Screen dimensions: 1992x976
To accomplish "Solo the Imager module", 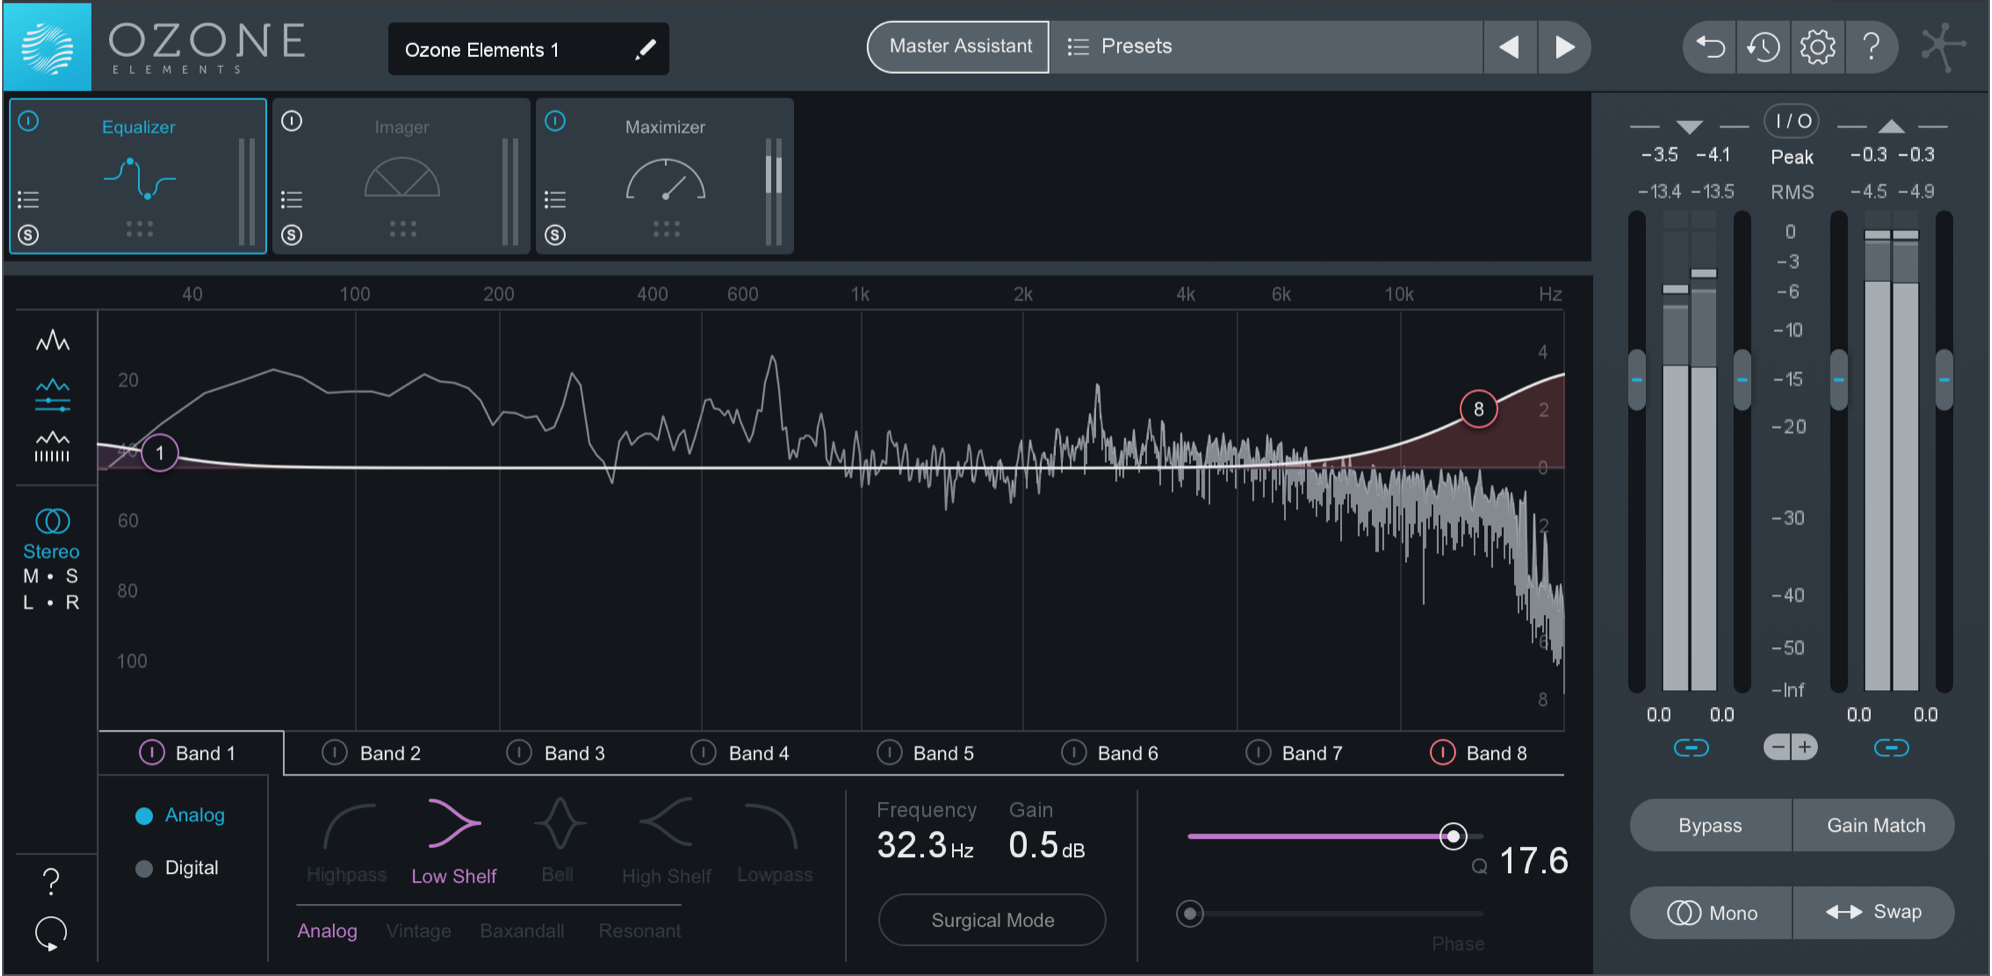I will point(291,235).
